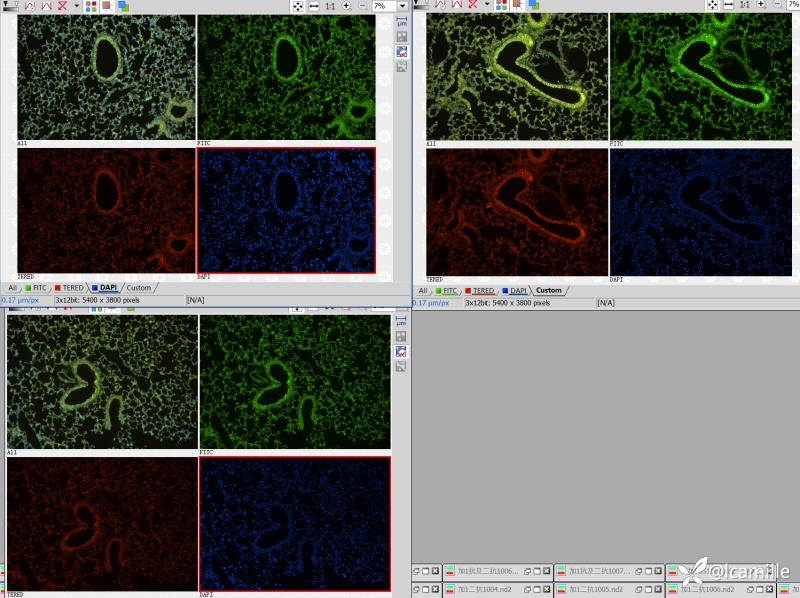Click auto-scale curve icon in top-left window
The height and width of the screenshot is (598, 800).
click(30, 6)
